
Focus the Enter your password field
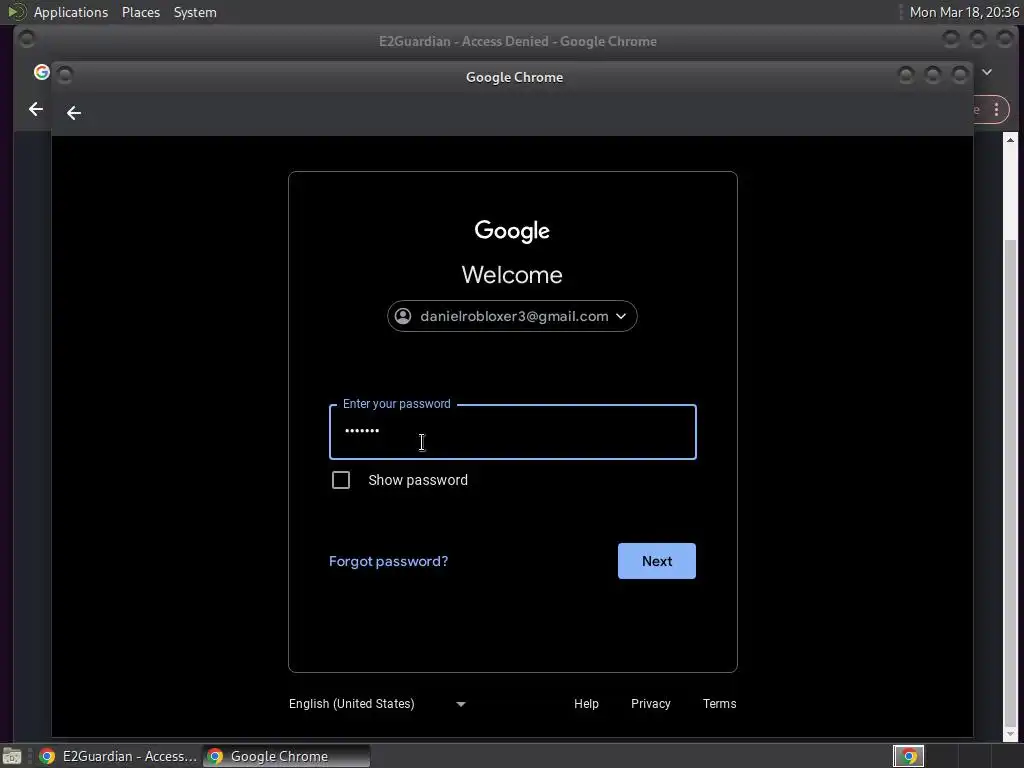(x=513, y=432)
